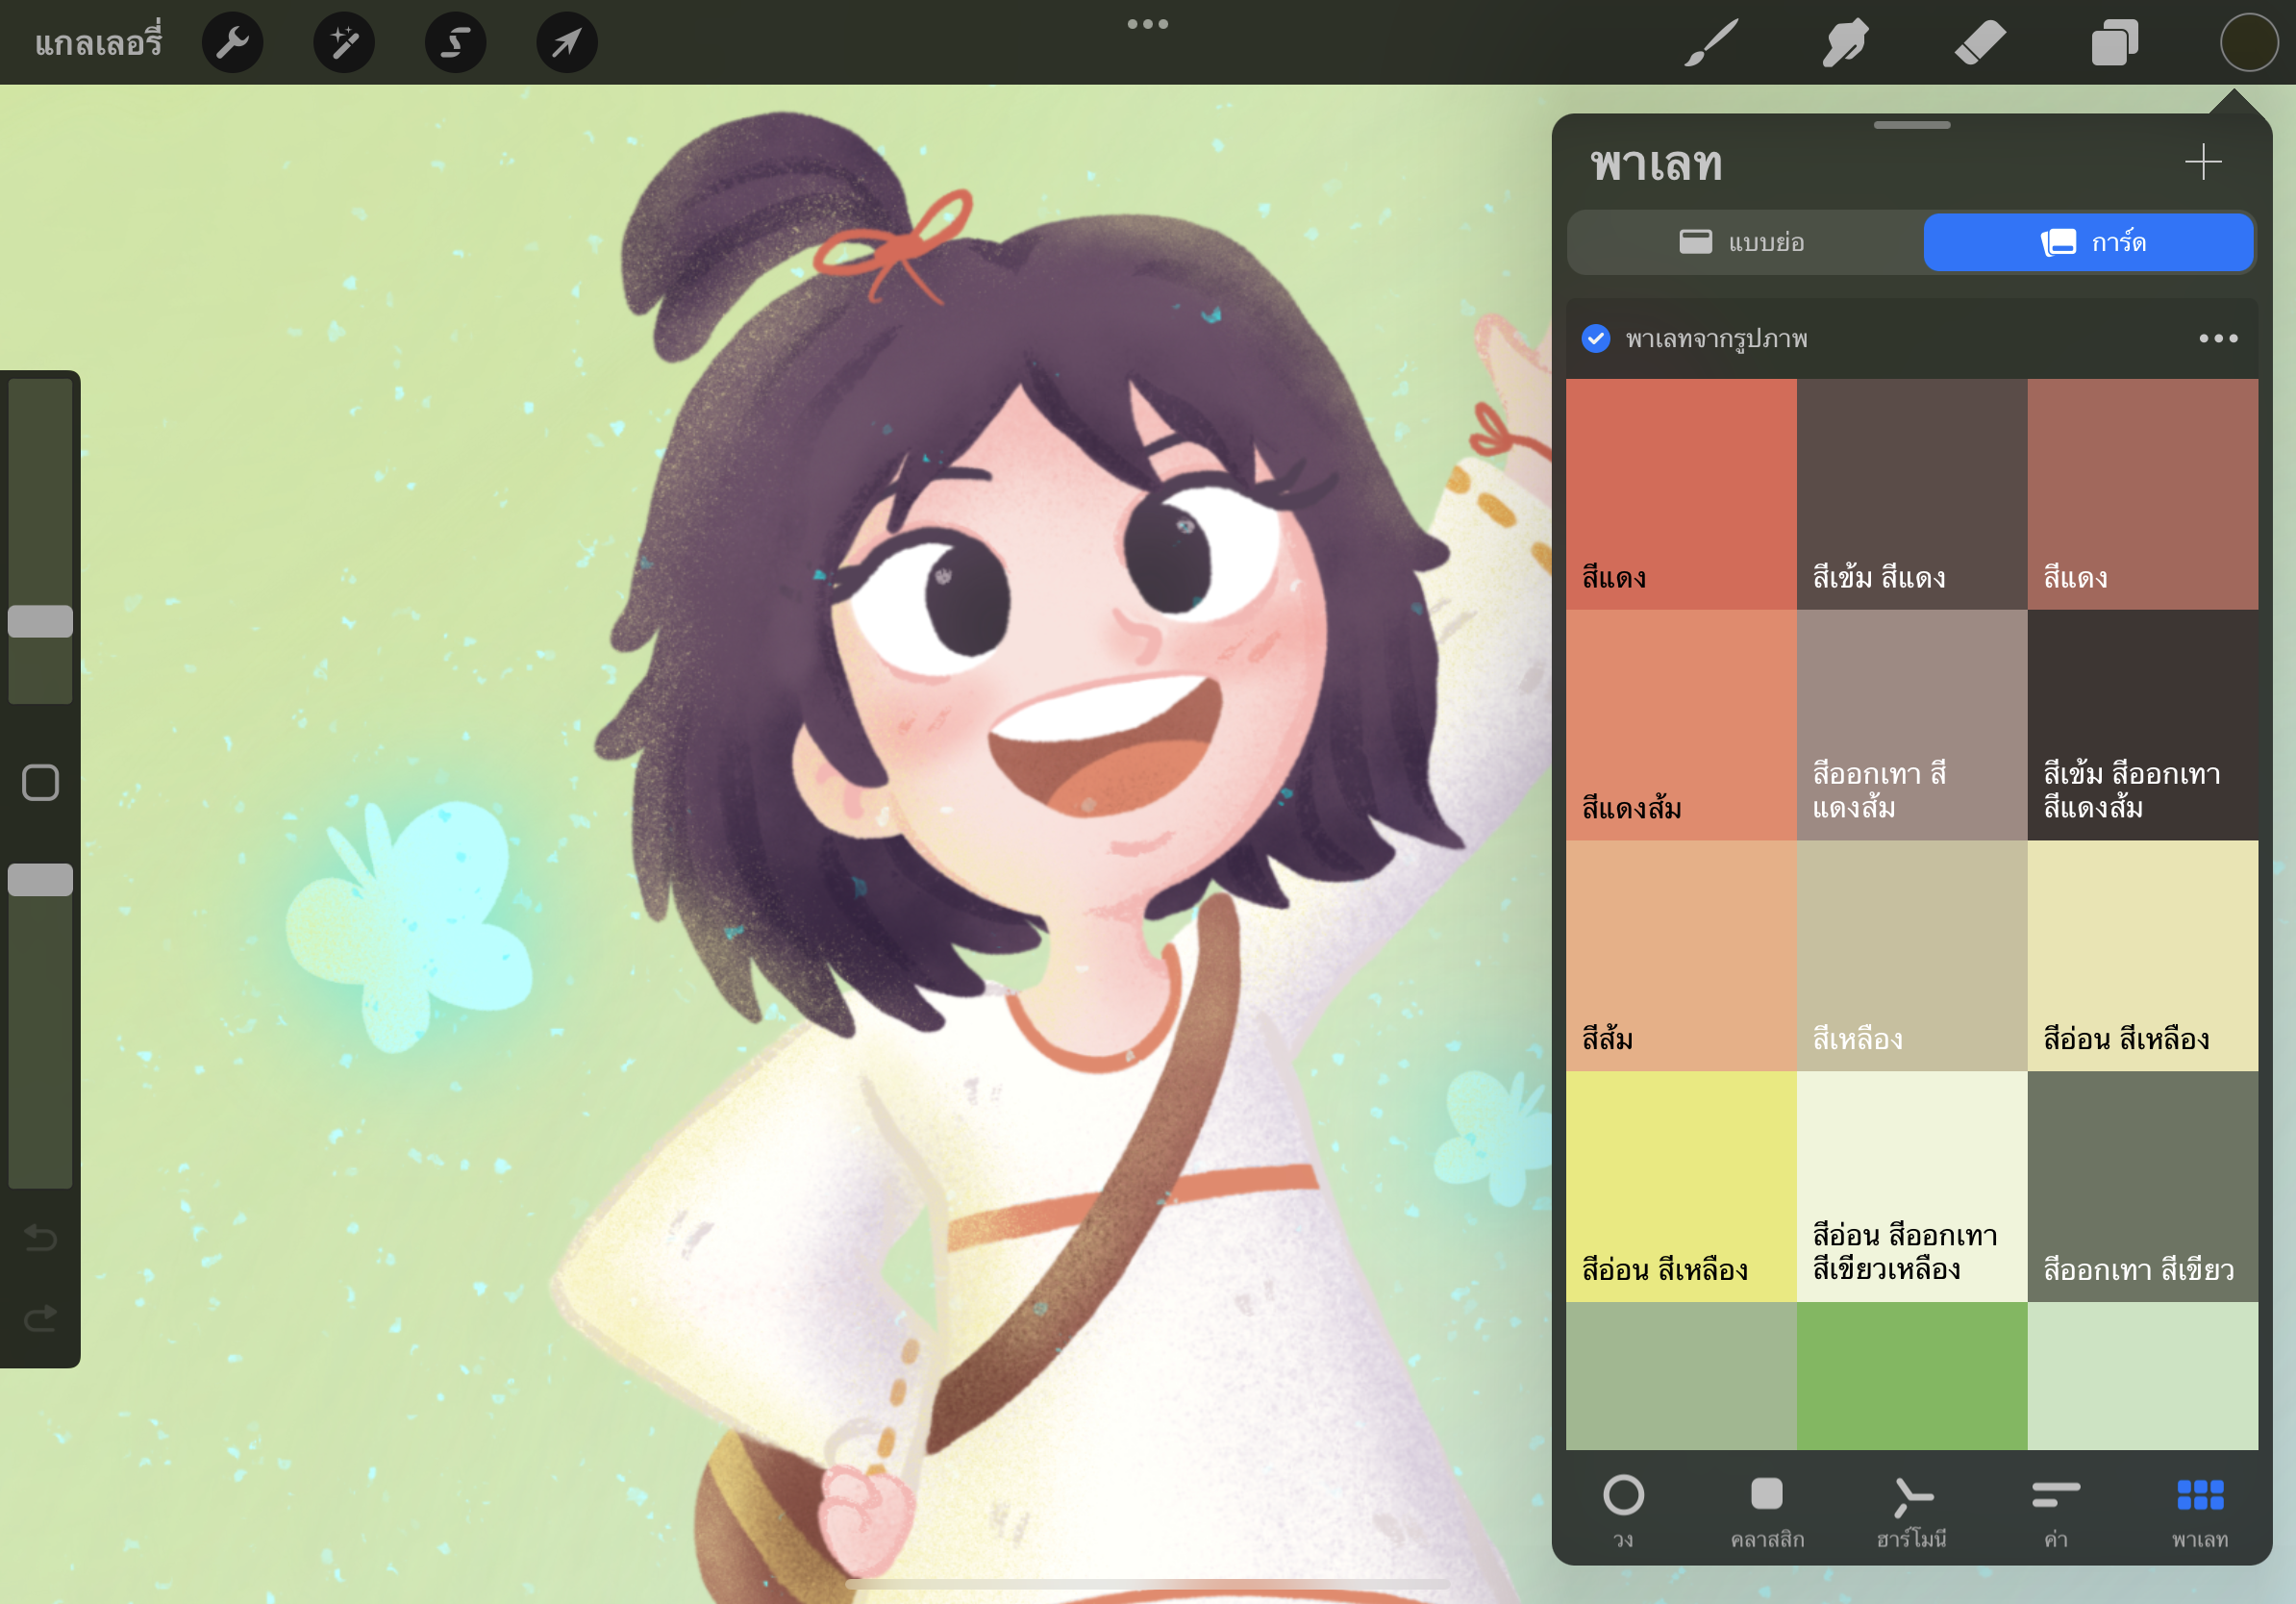Open the Adjustments magic wand menu
The width and height of the screenshot is (2296, 1604).
[344, 43]
